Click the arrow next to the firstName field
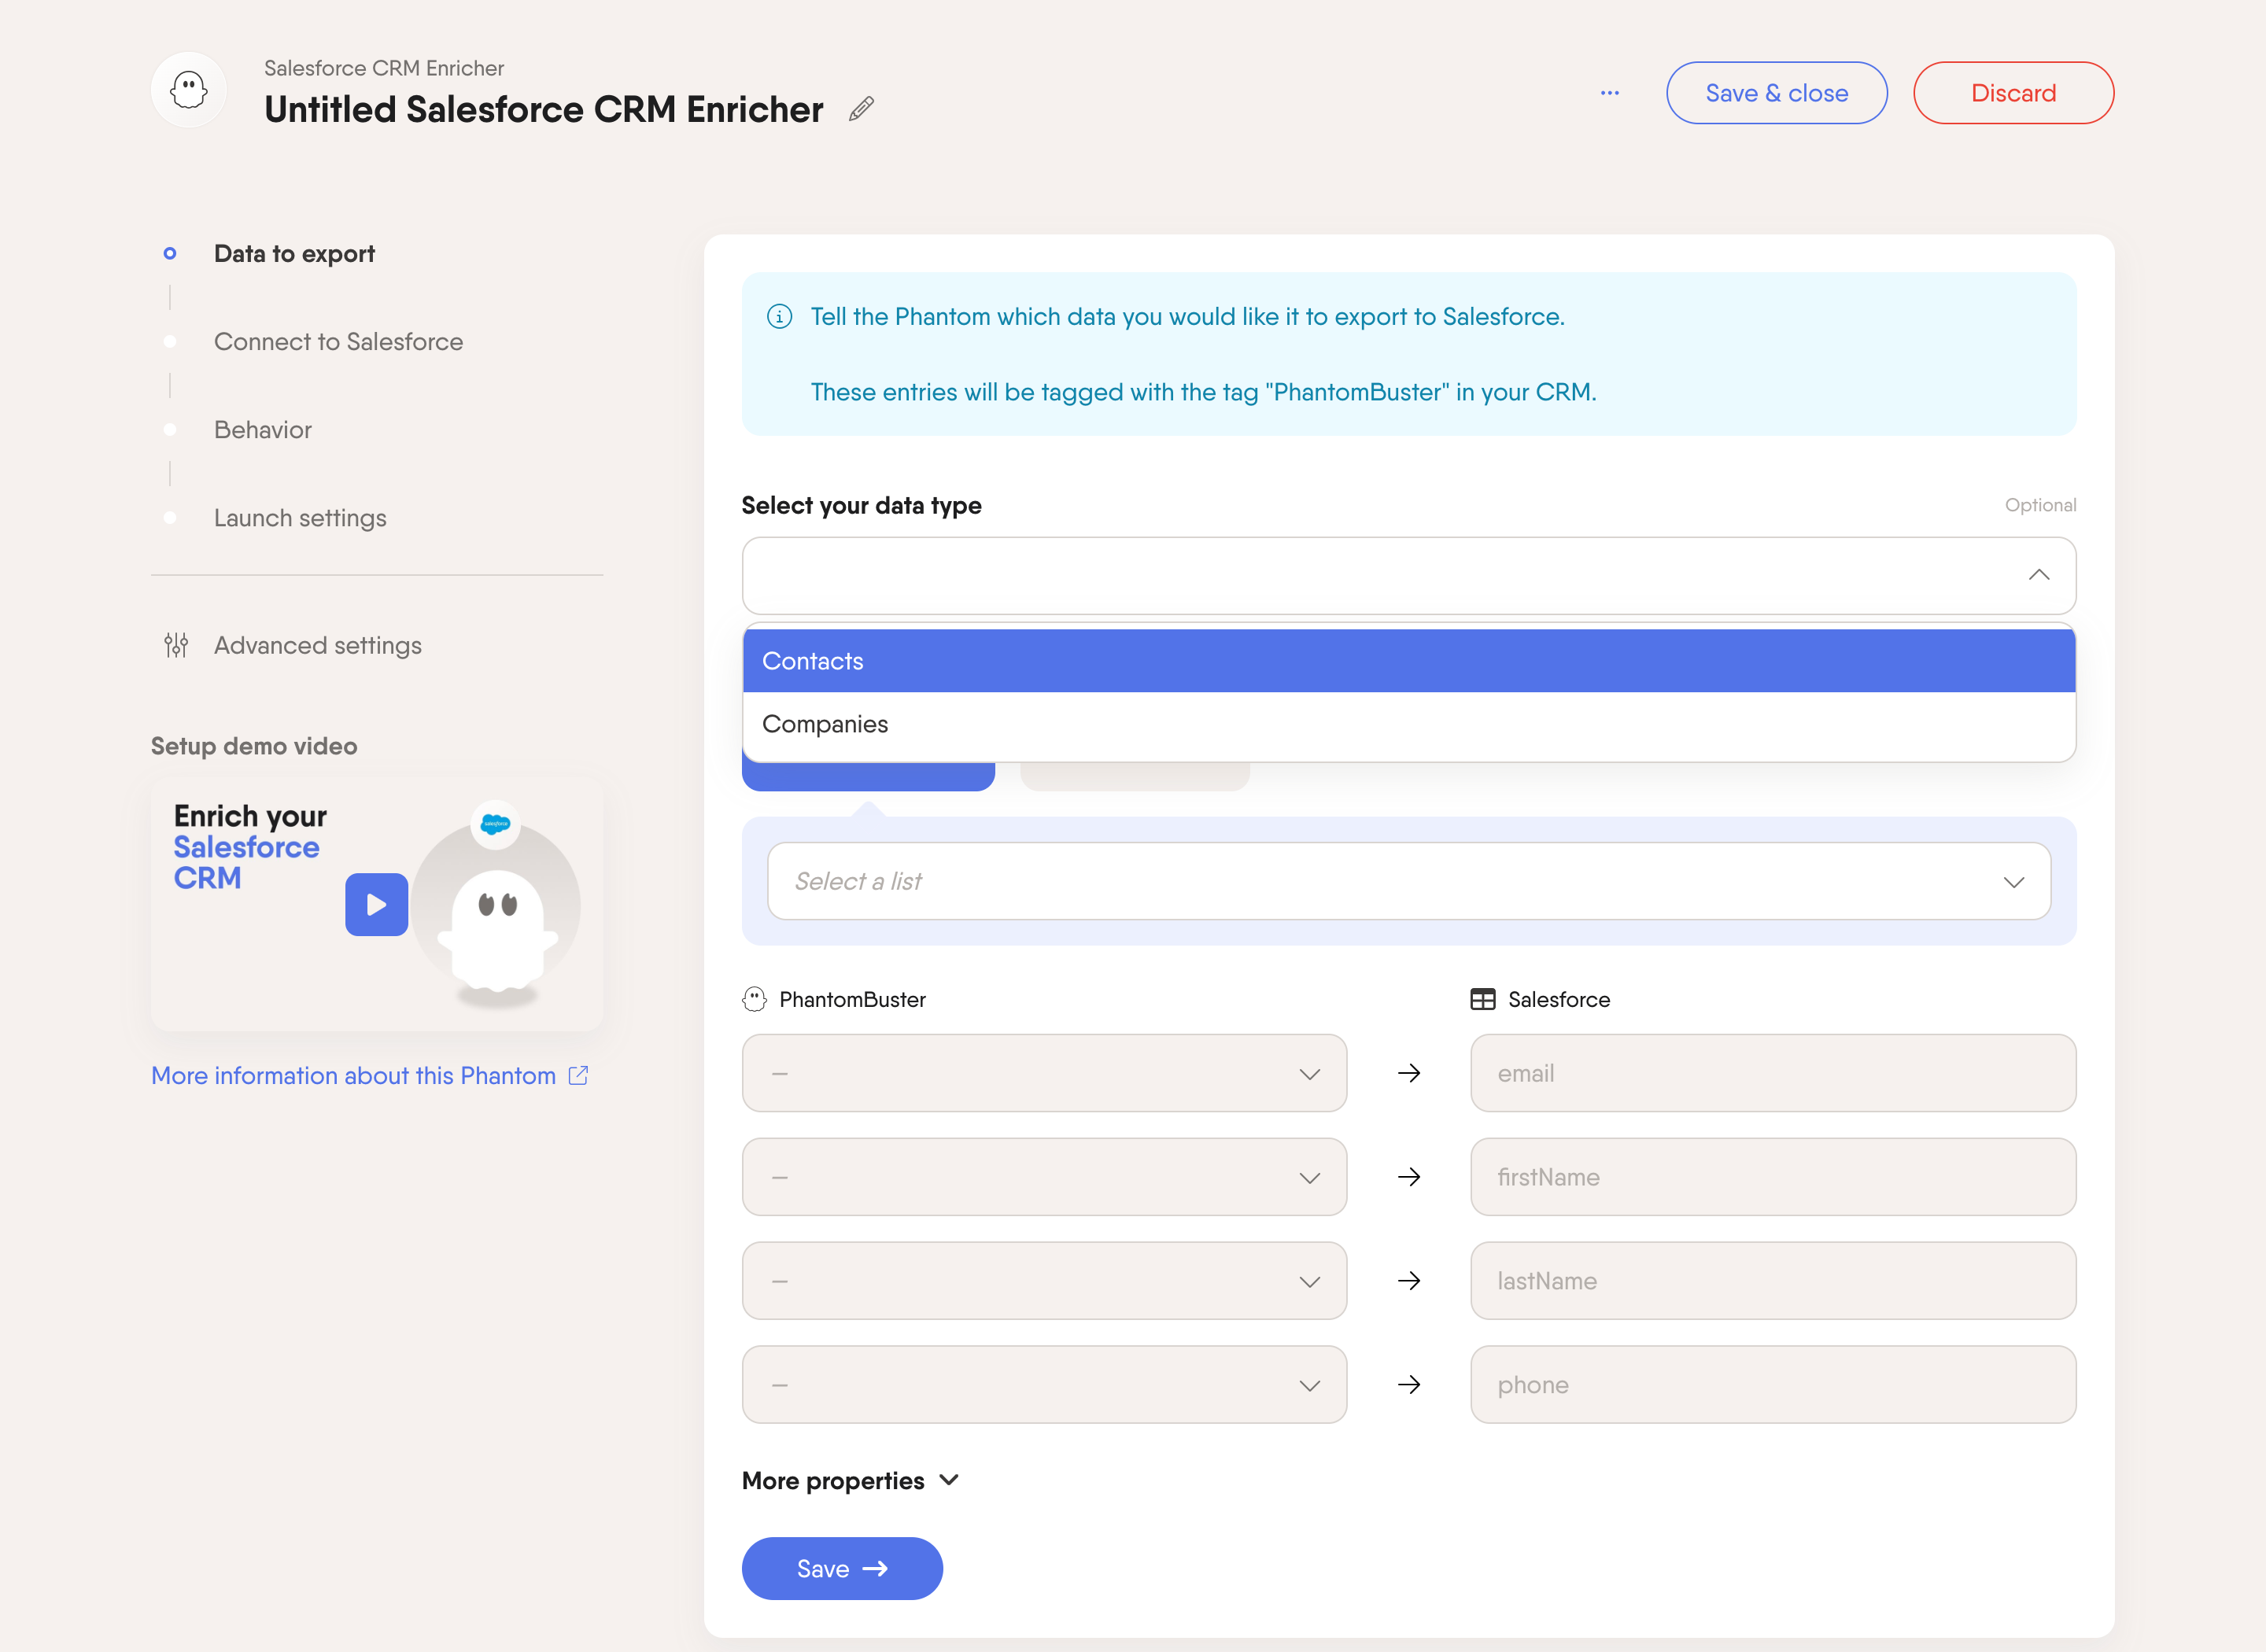Screen dimensions: 2266x1652 (x=1409, y=1177)
